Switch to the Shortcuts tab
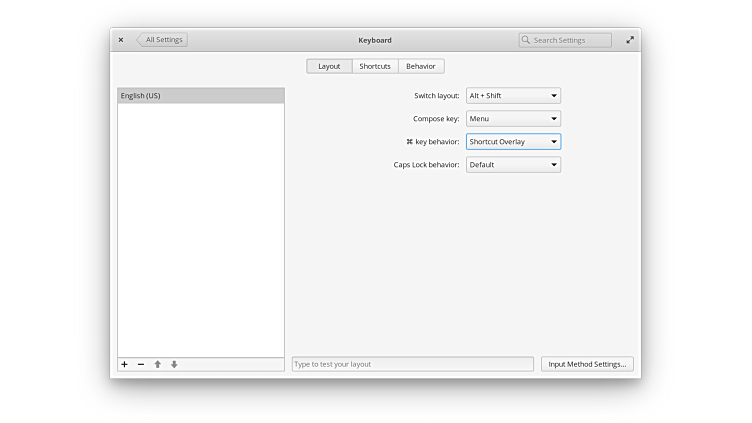The image size is (752, 423). point(375,66)
